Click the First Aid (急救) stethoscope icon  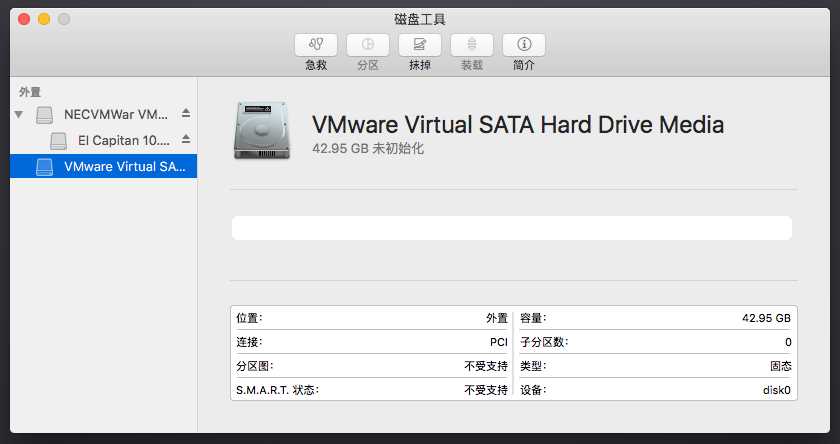(316, 44)
